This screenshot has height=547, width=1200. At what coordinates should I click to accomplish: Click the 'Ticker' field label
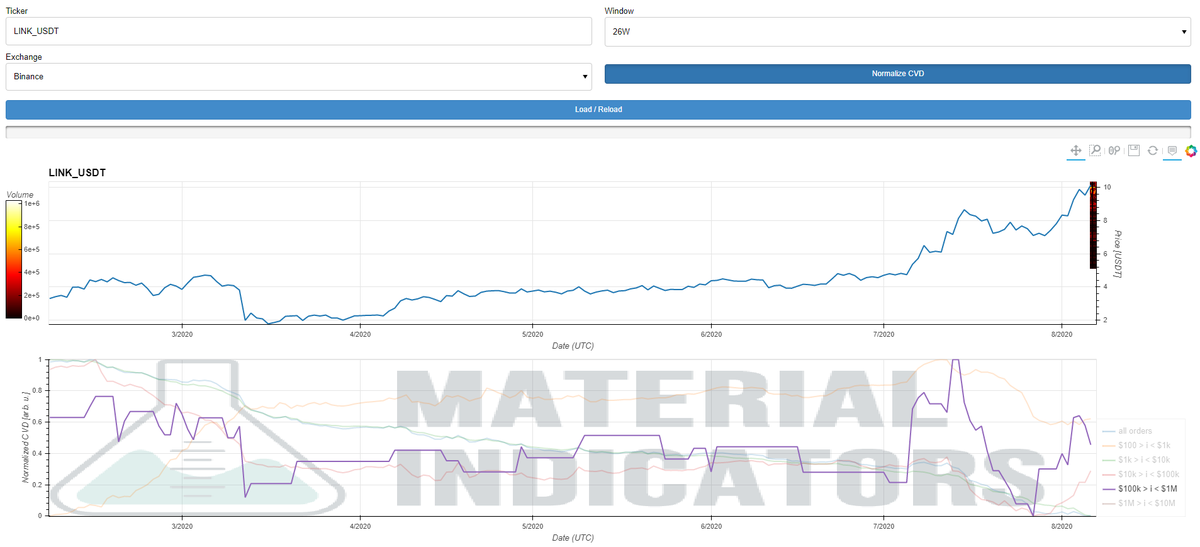pos(17,11)
